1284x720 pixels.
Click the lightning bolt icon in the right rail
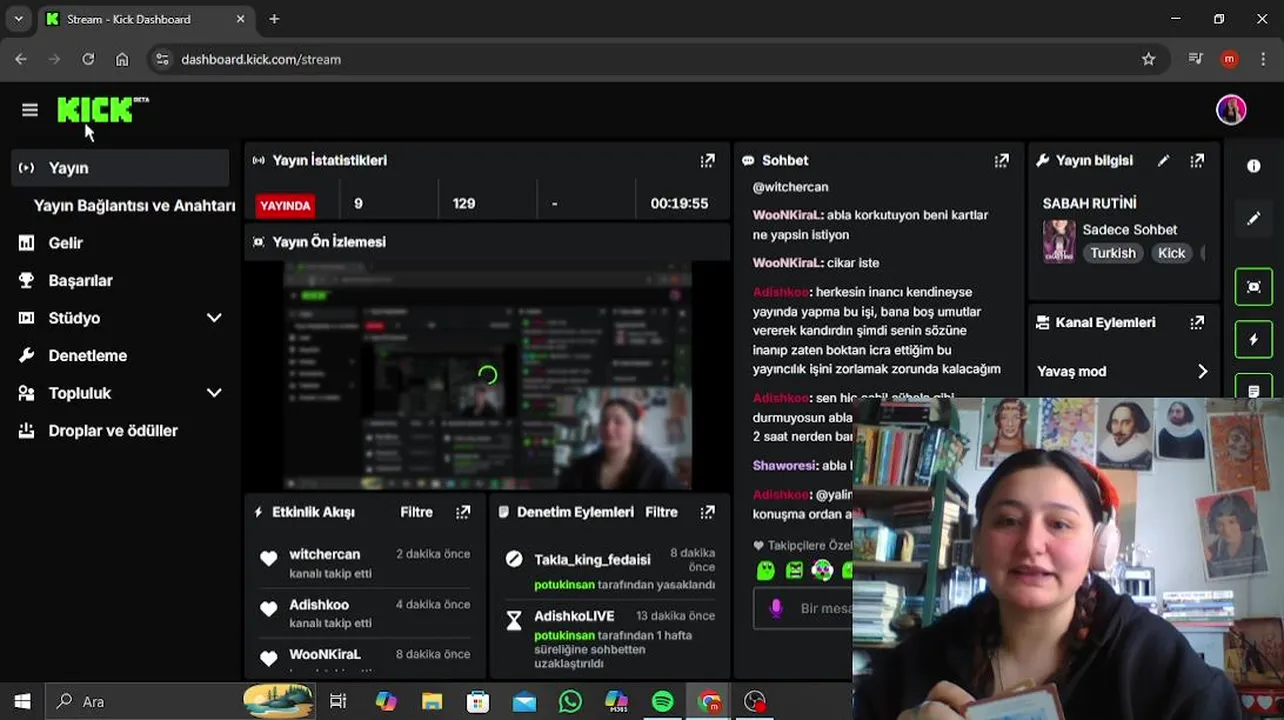[1254, 340]
